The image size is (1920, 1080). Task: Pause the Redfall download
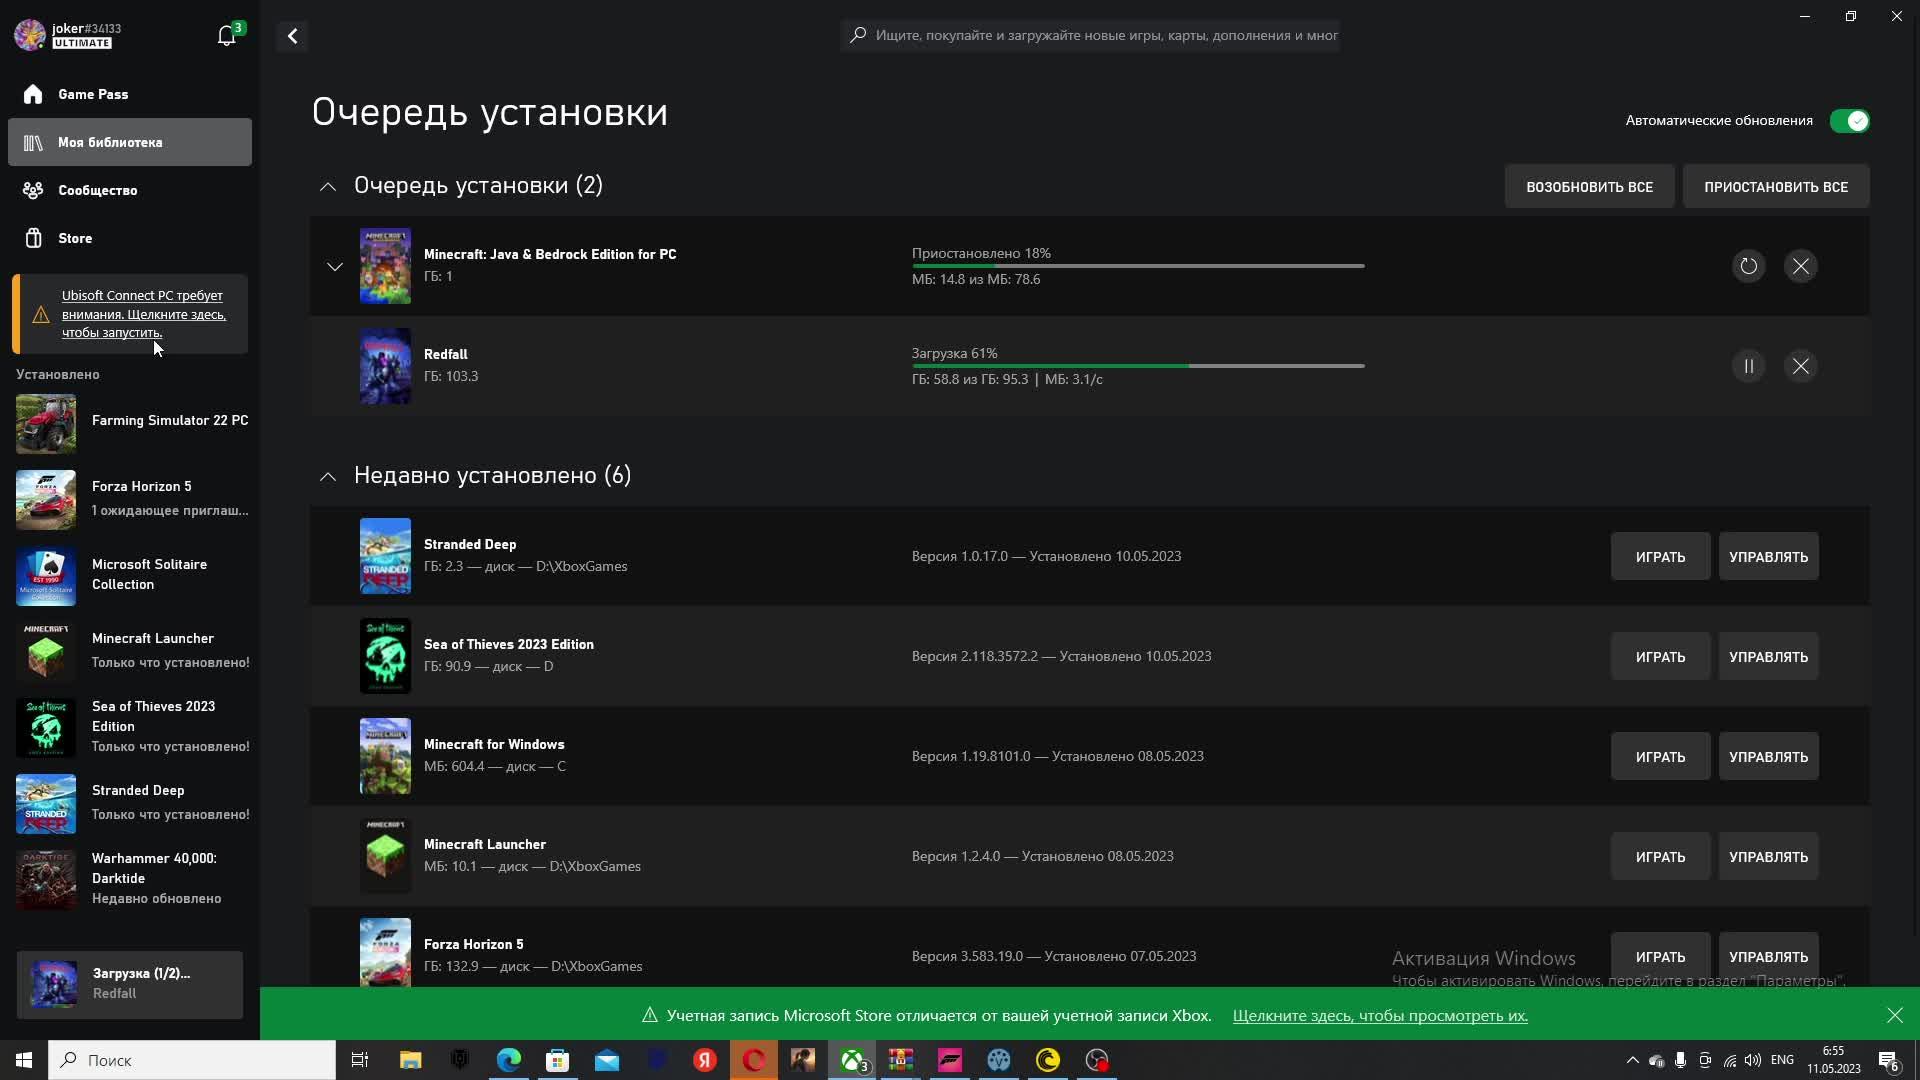[x=1748, y=366]
